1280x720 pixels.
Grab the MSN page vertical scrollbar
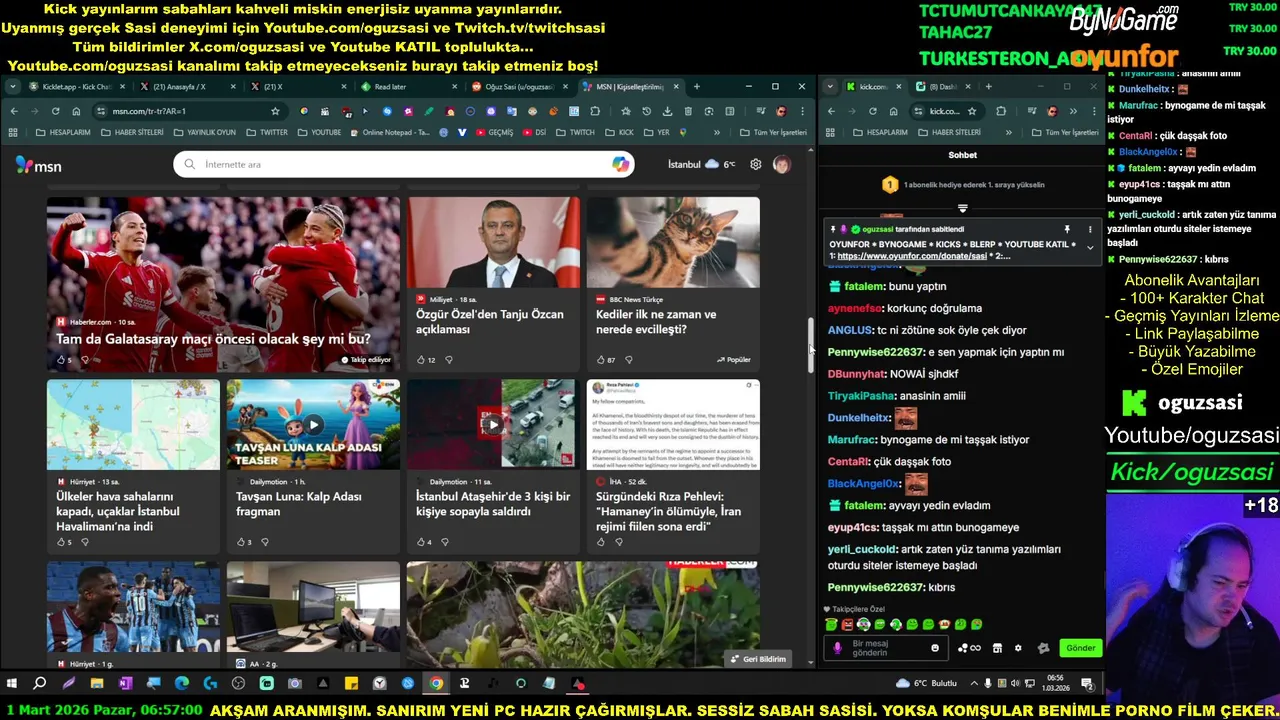pyautogui.click(x=811, y=344)
